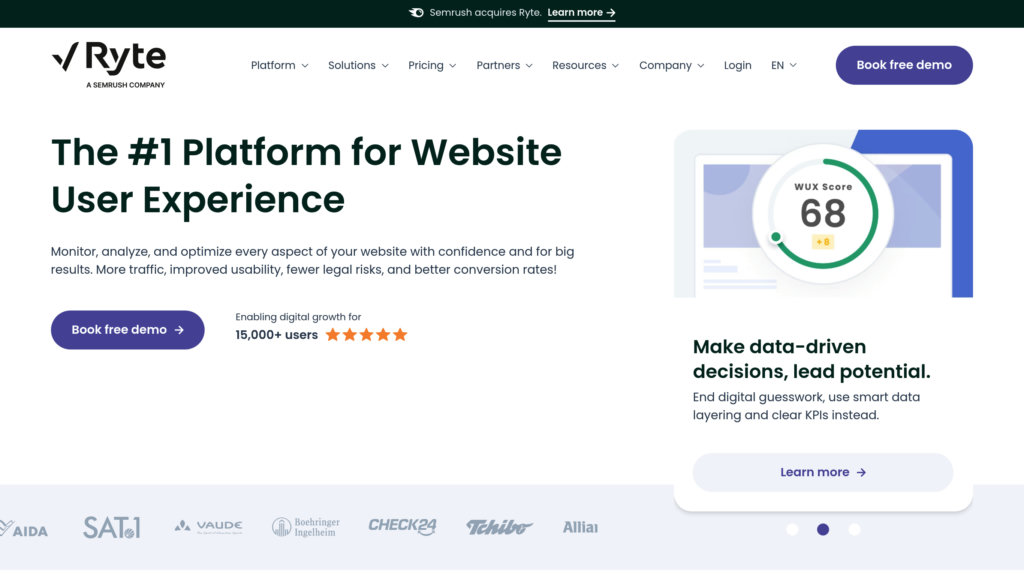Click the SAT.1 customer logo
Image resolution: width=1024 pixels, height=576 pixels.
click(112, 527)
